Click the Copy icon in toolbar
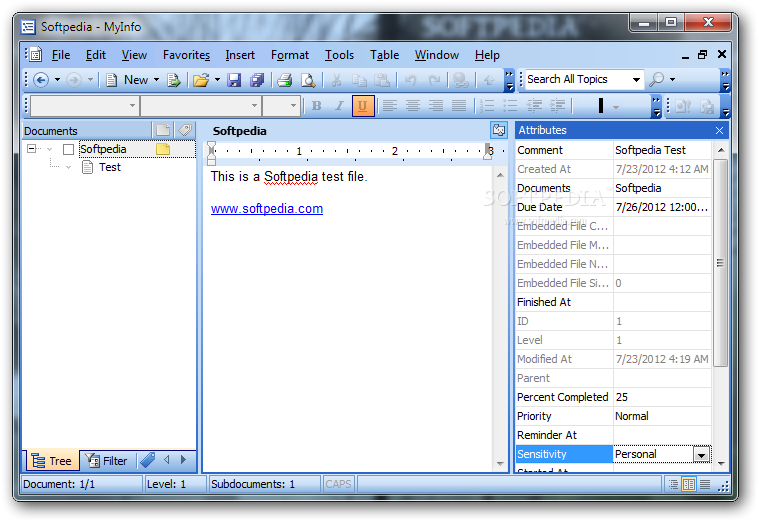This screenshot has width=759, height=522. click(x=359, y=80)
